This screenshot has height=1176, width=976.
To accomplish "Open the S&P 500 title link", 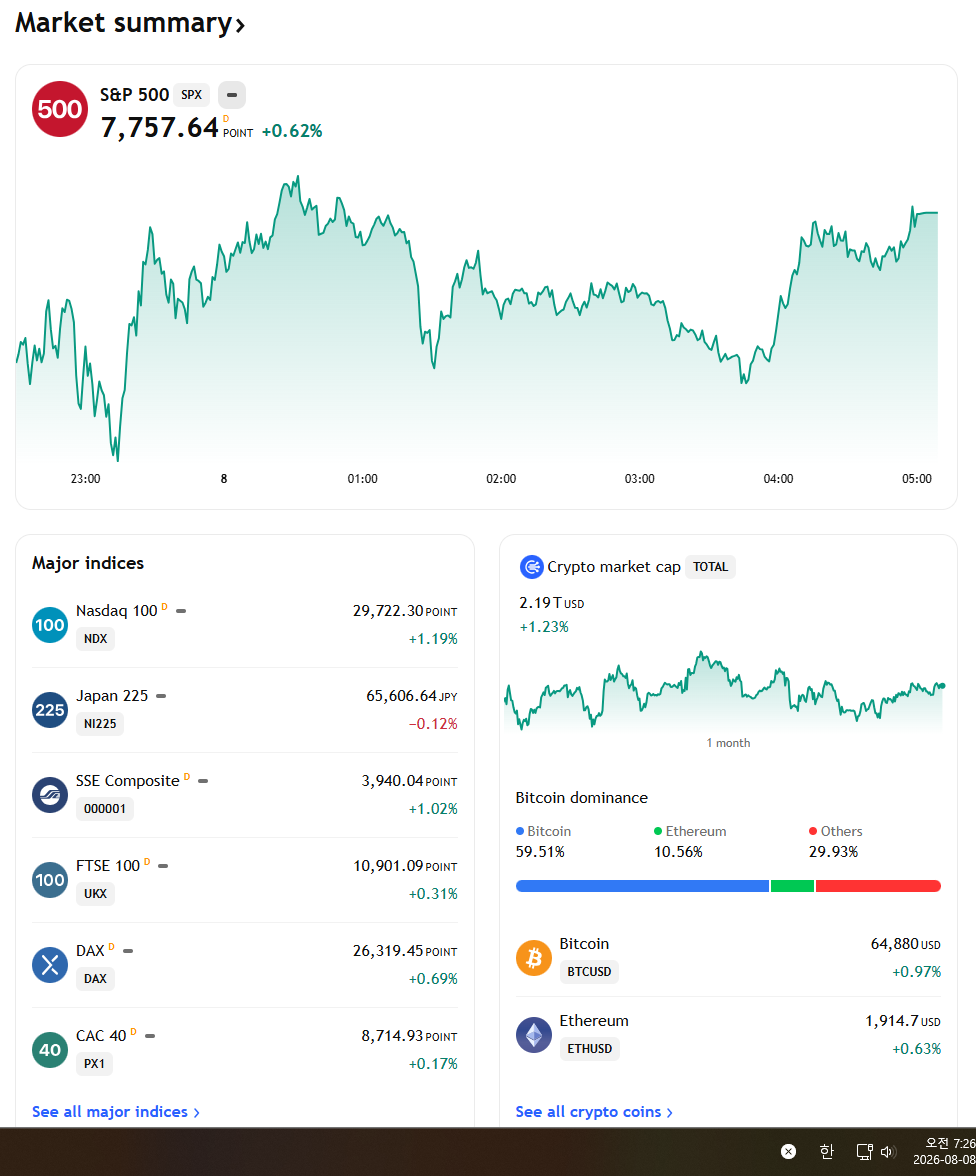I will [x=135, y=94].
